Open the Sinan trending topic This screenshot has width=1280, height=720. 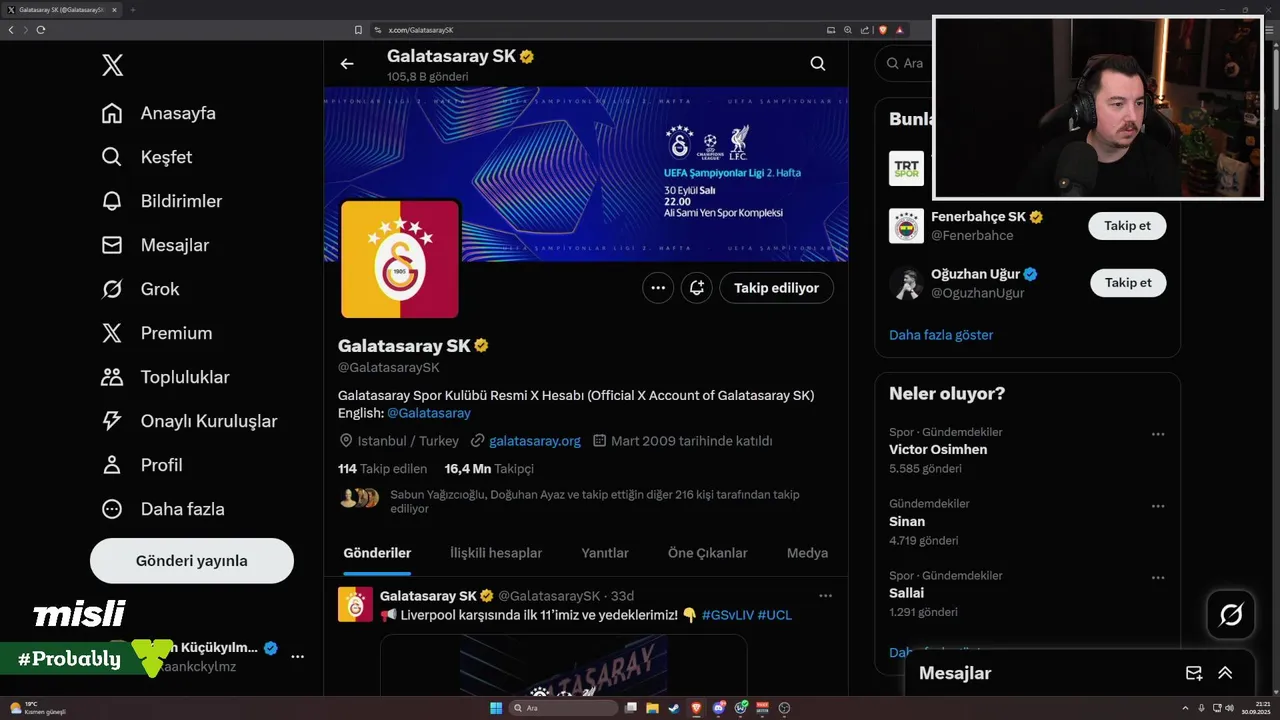pyautogui.click(x=907, y=522)
